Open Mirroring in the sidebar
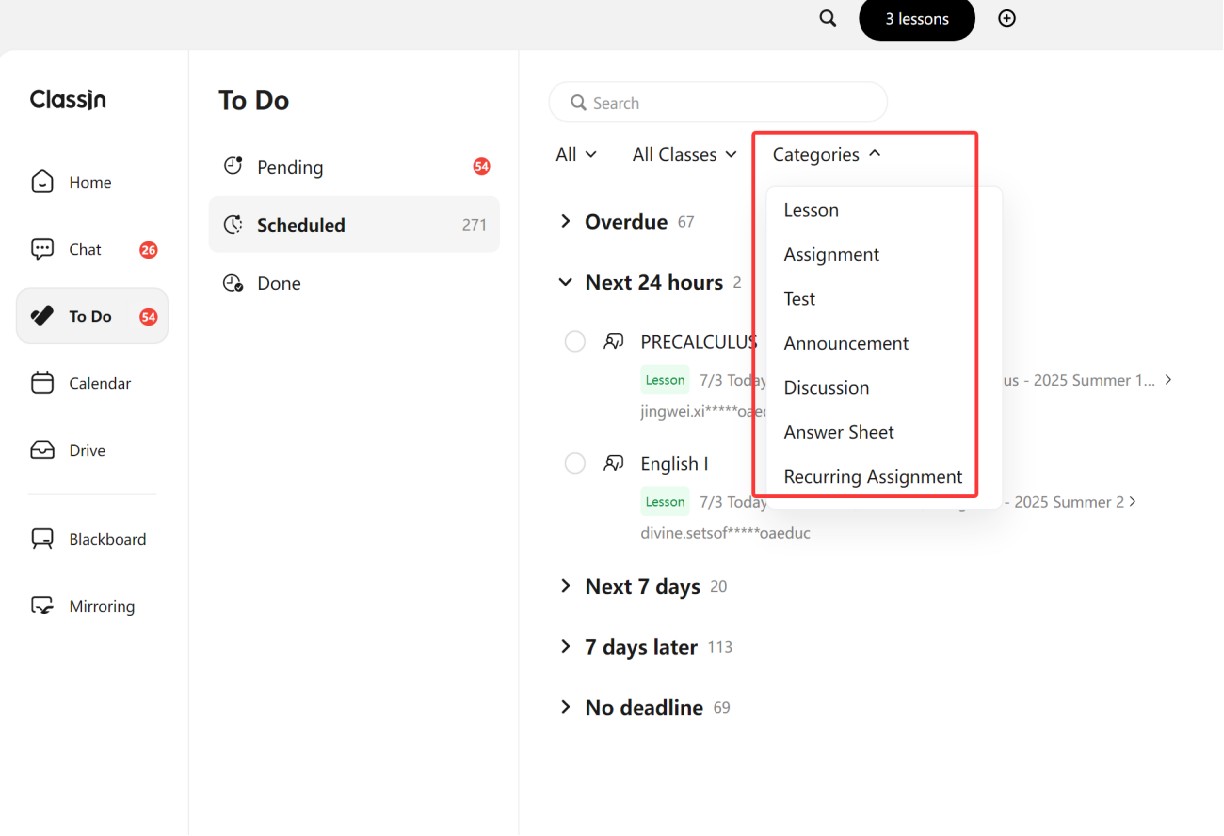 point(101,606)
